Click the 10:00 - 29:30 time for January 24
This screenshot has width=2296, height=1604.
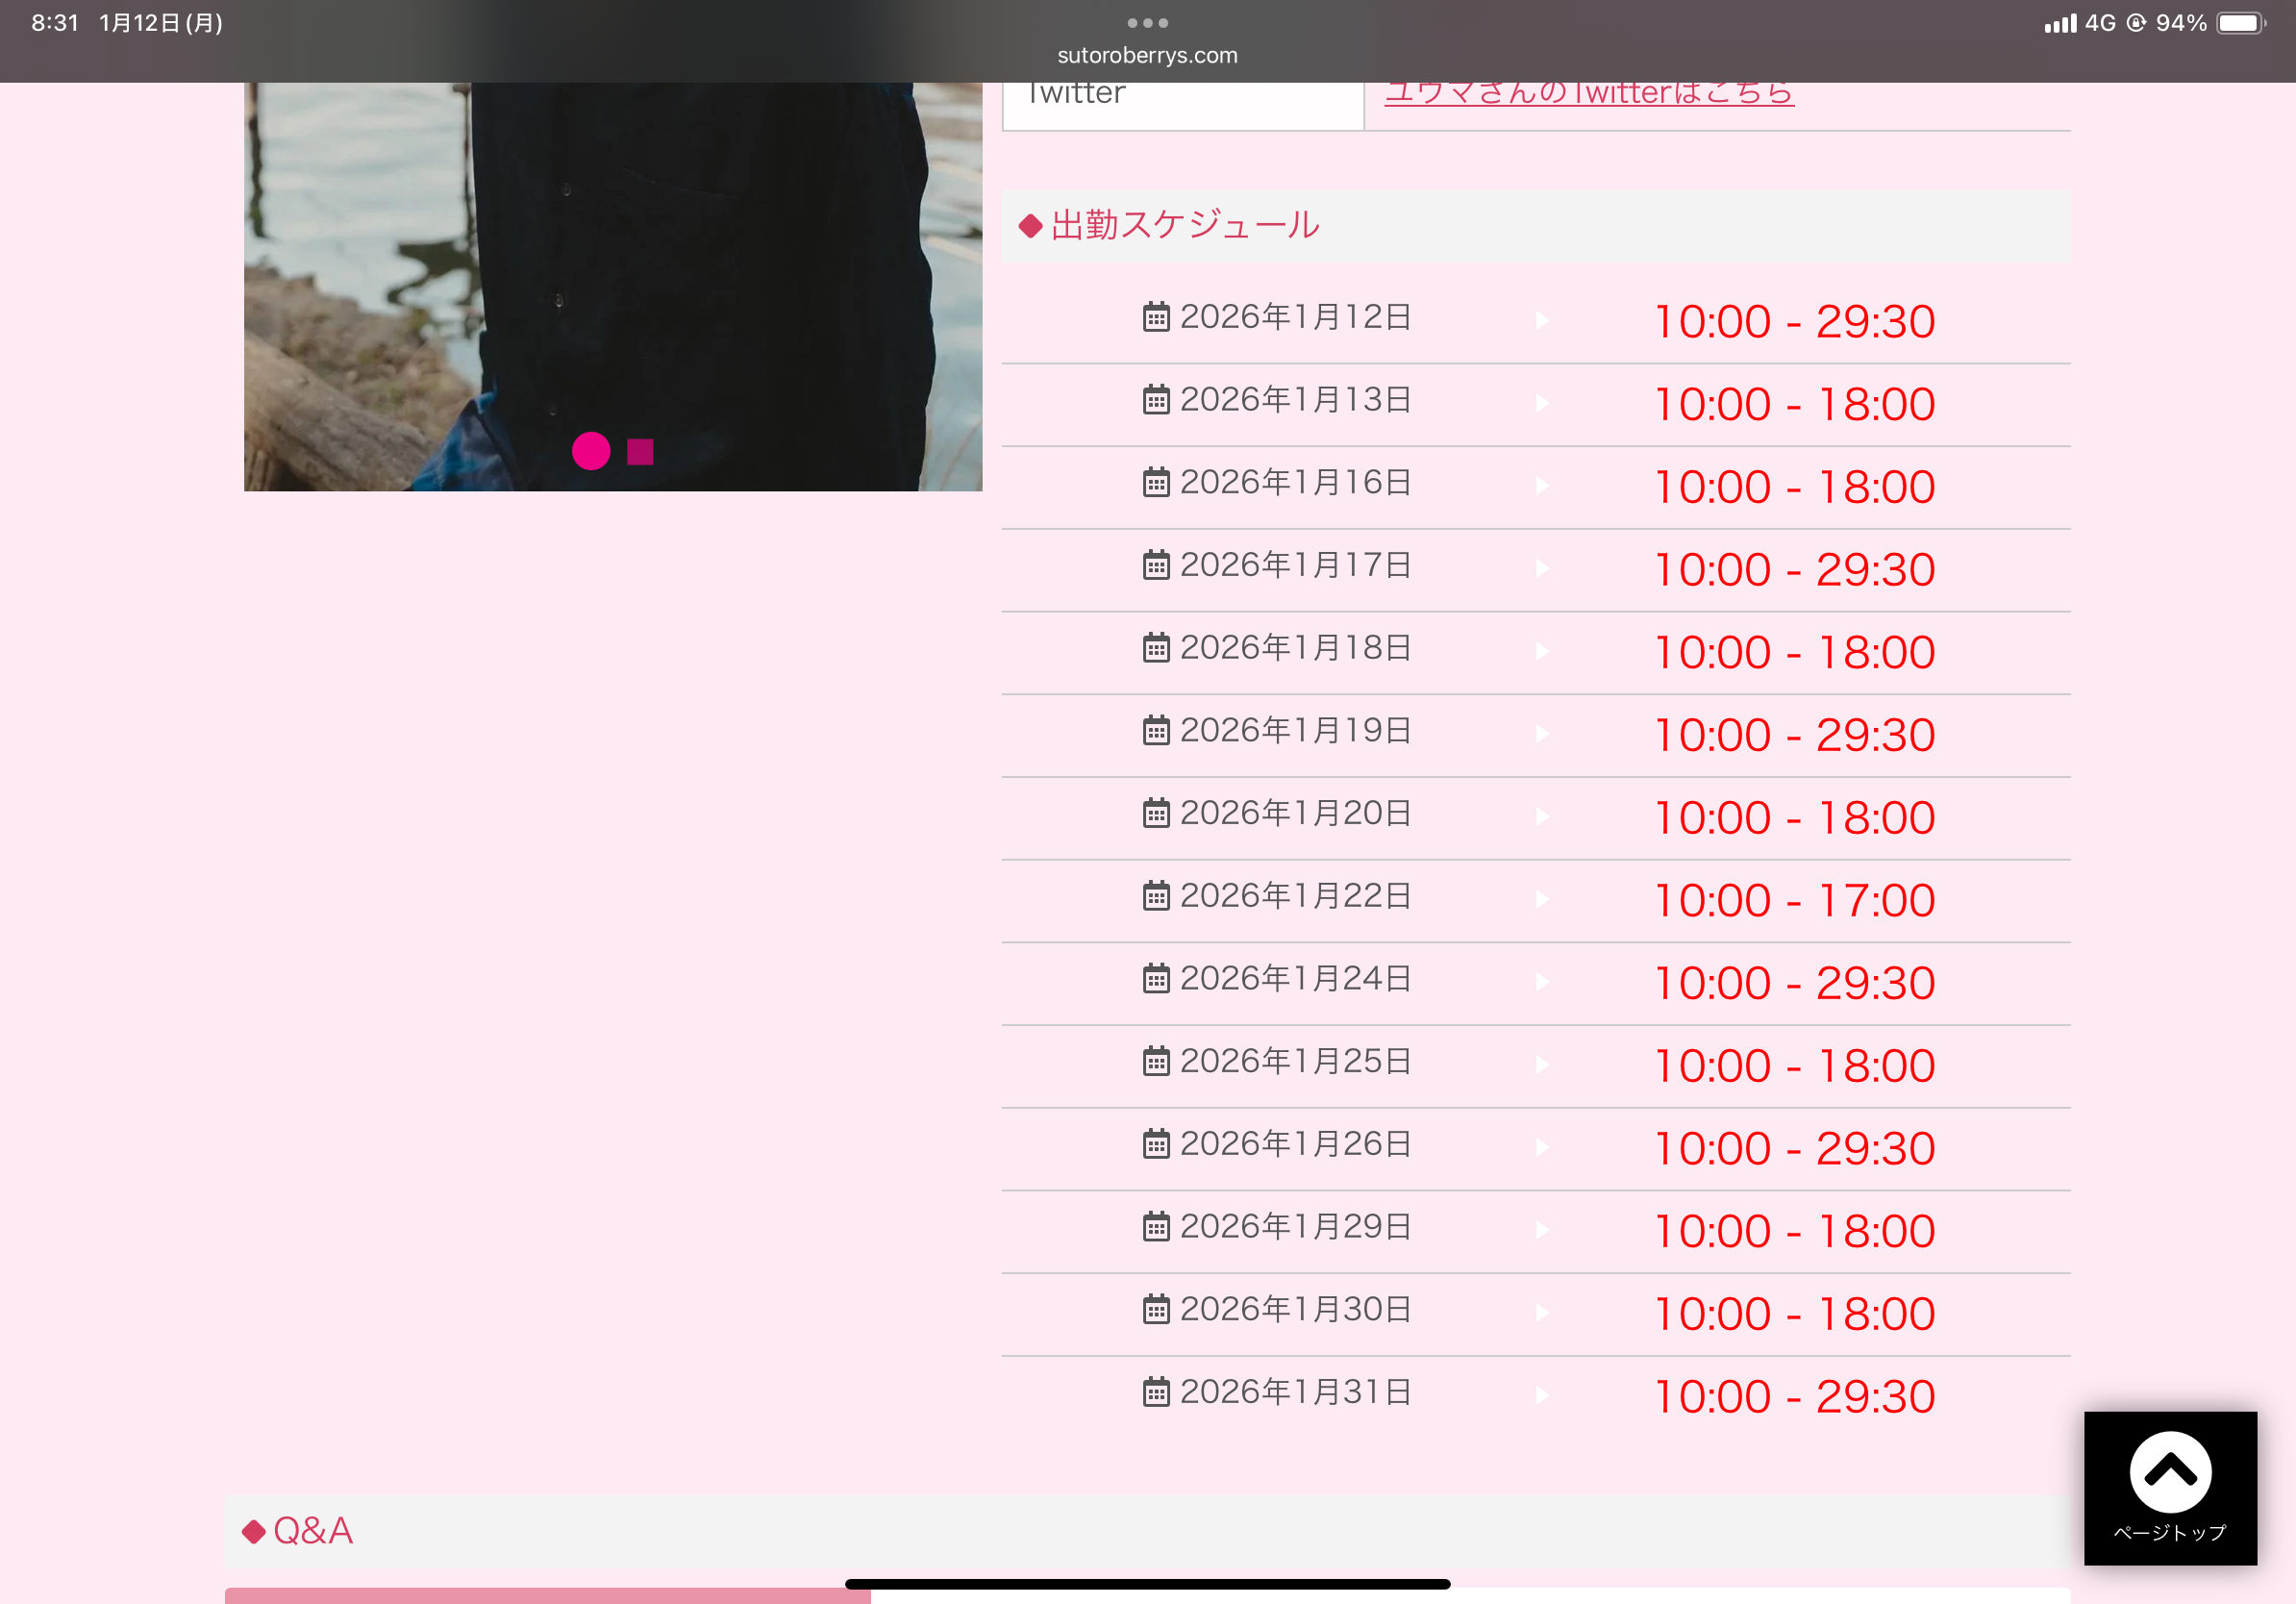coord(1795,983)
